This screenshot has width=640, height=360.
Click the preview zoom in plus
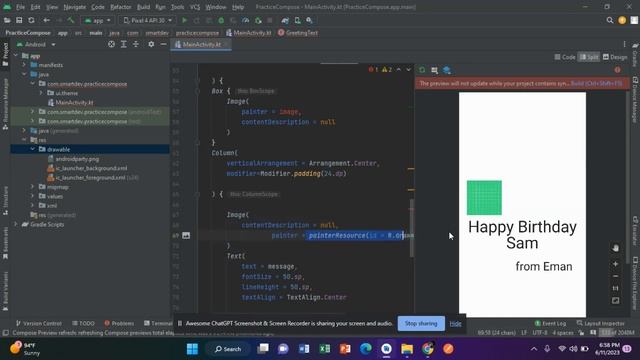(615, 264)
